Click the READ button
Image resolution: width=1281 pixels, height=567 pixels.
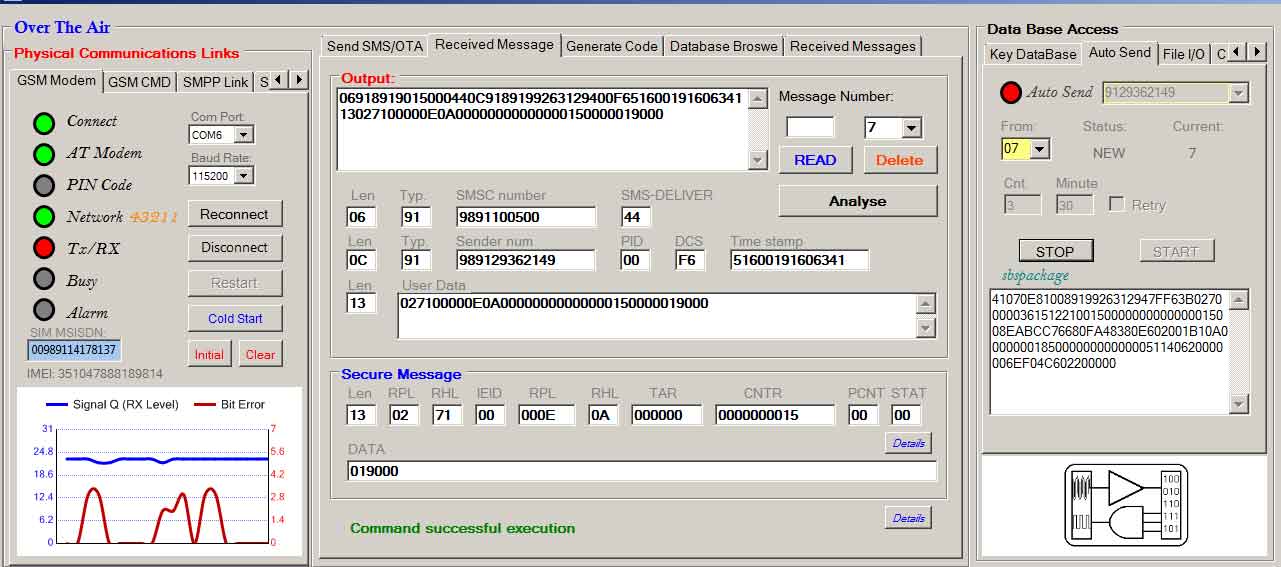tap(815, 160)
